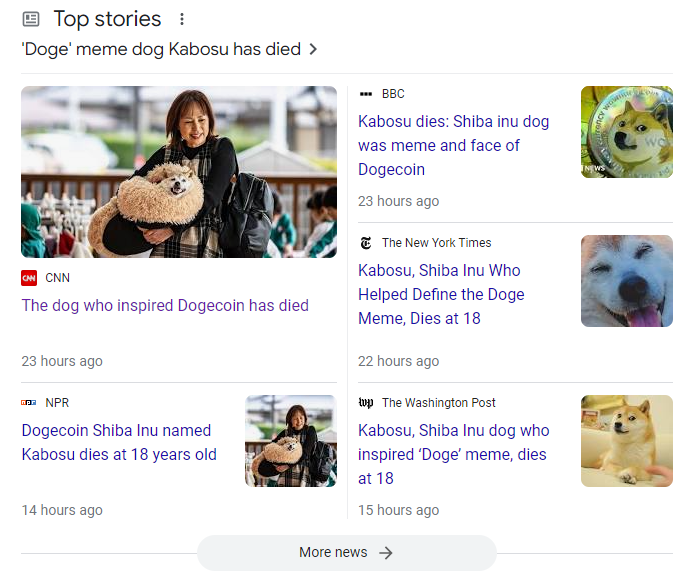Image resolution: width=699 pixels, height=585 pixels.
Task: Expand the 'Doge' meme dog headline chevron
Action: 313,49
